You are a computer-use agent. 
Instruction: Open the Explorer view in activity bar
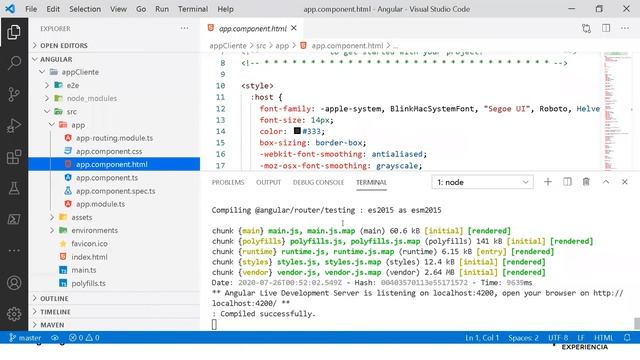point(14,32)
